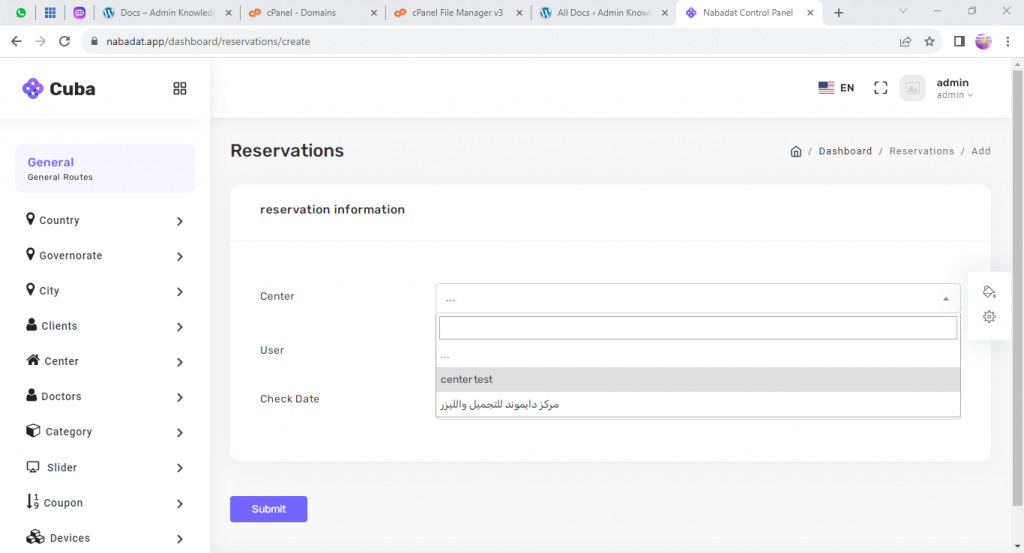1024x553 pixels.
Task: Go to Dashboard via breadcrumb link
Action: (x=845, y=151)
